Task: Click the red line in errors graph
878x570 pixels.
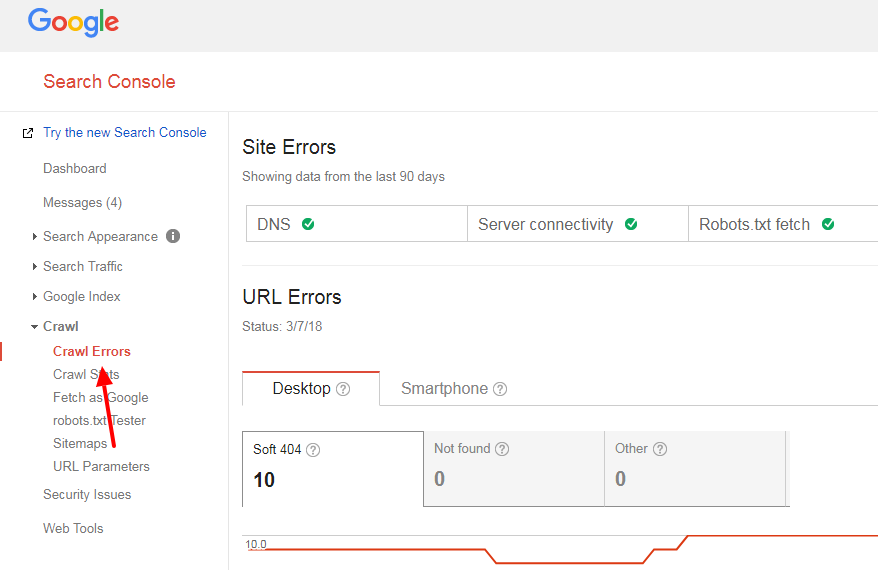Action: [x=780, y=536]
